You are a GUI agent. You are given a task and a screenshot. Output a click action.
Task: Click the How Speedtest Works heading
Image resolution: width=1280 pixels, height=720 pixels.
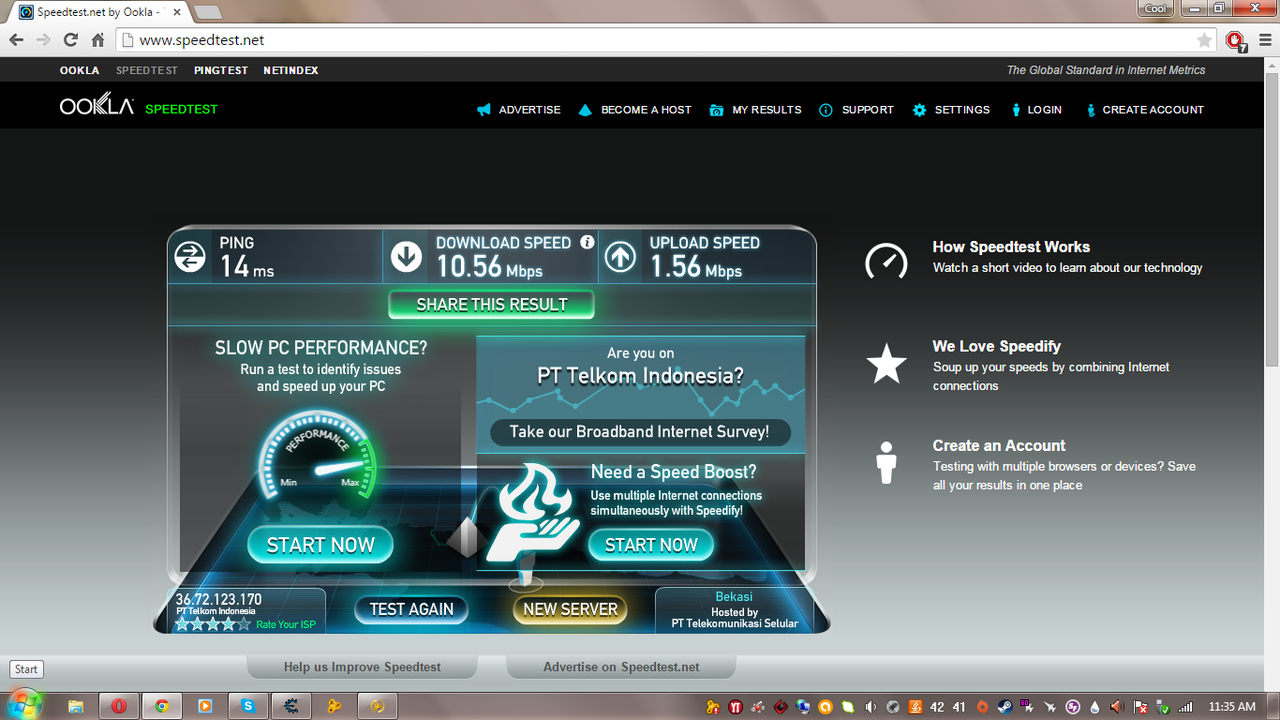pos(1011,247)
